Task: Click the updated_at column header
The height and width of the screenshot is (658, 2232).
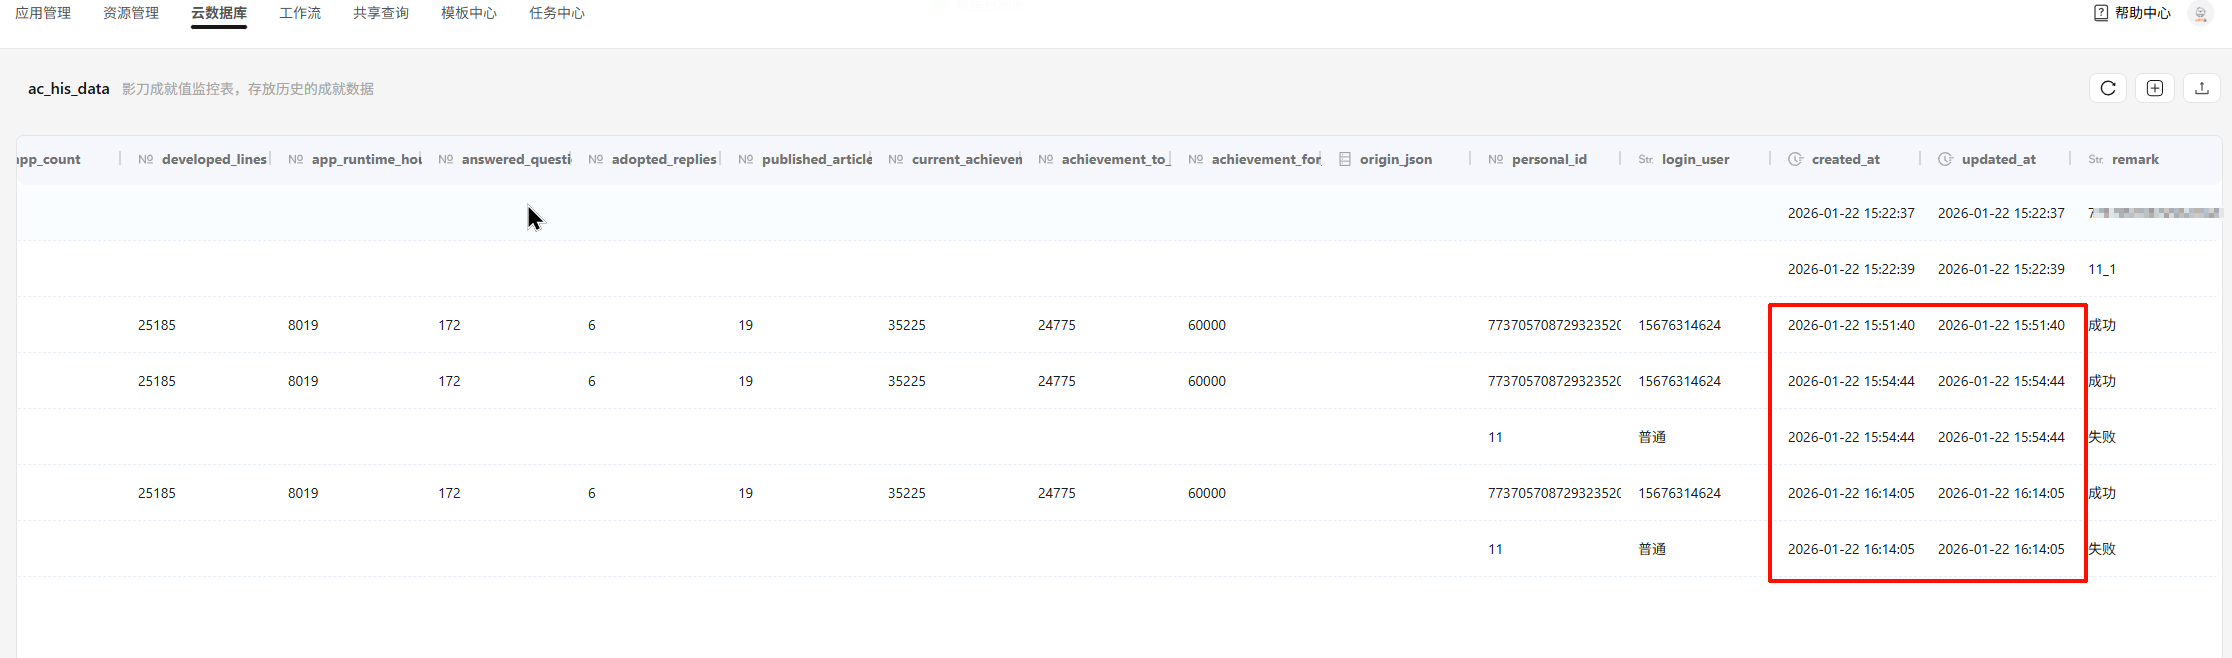Action: [1998, 159]
